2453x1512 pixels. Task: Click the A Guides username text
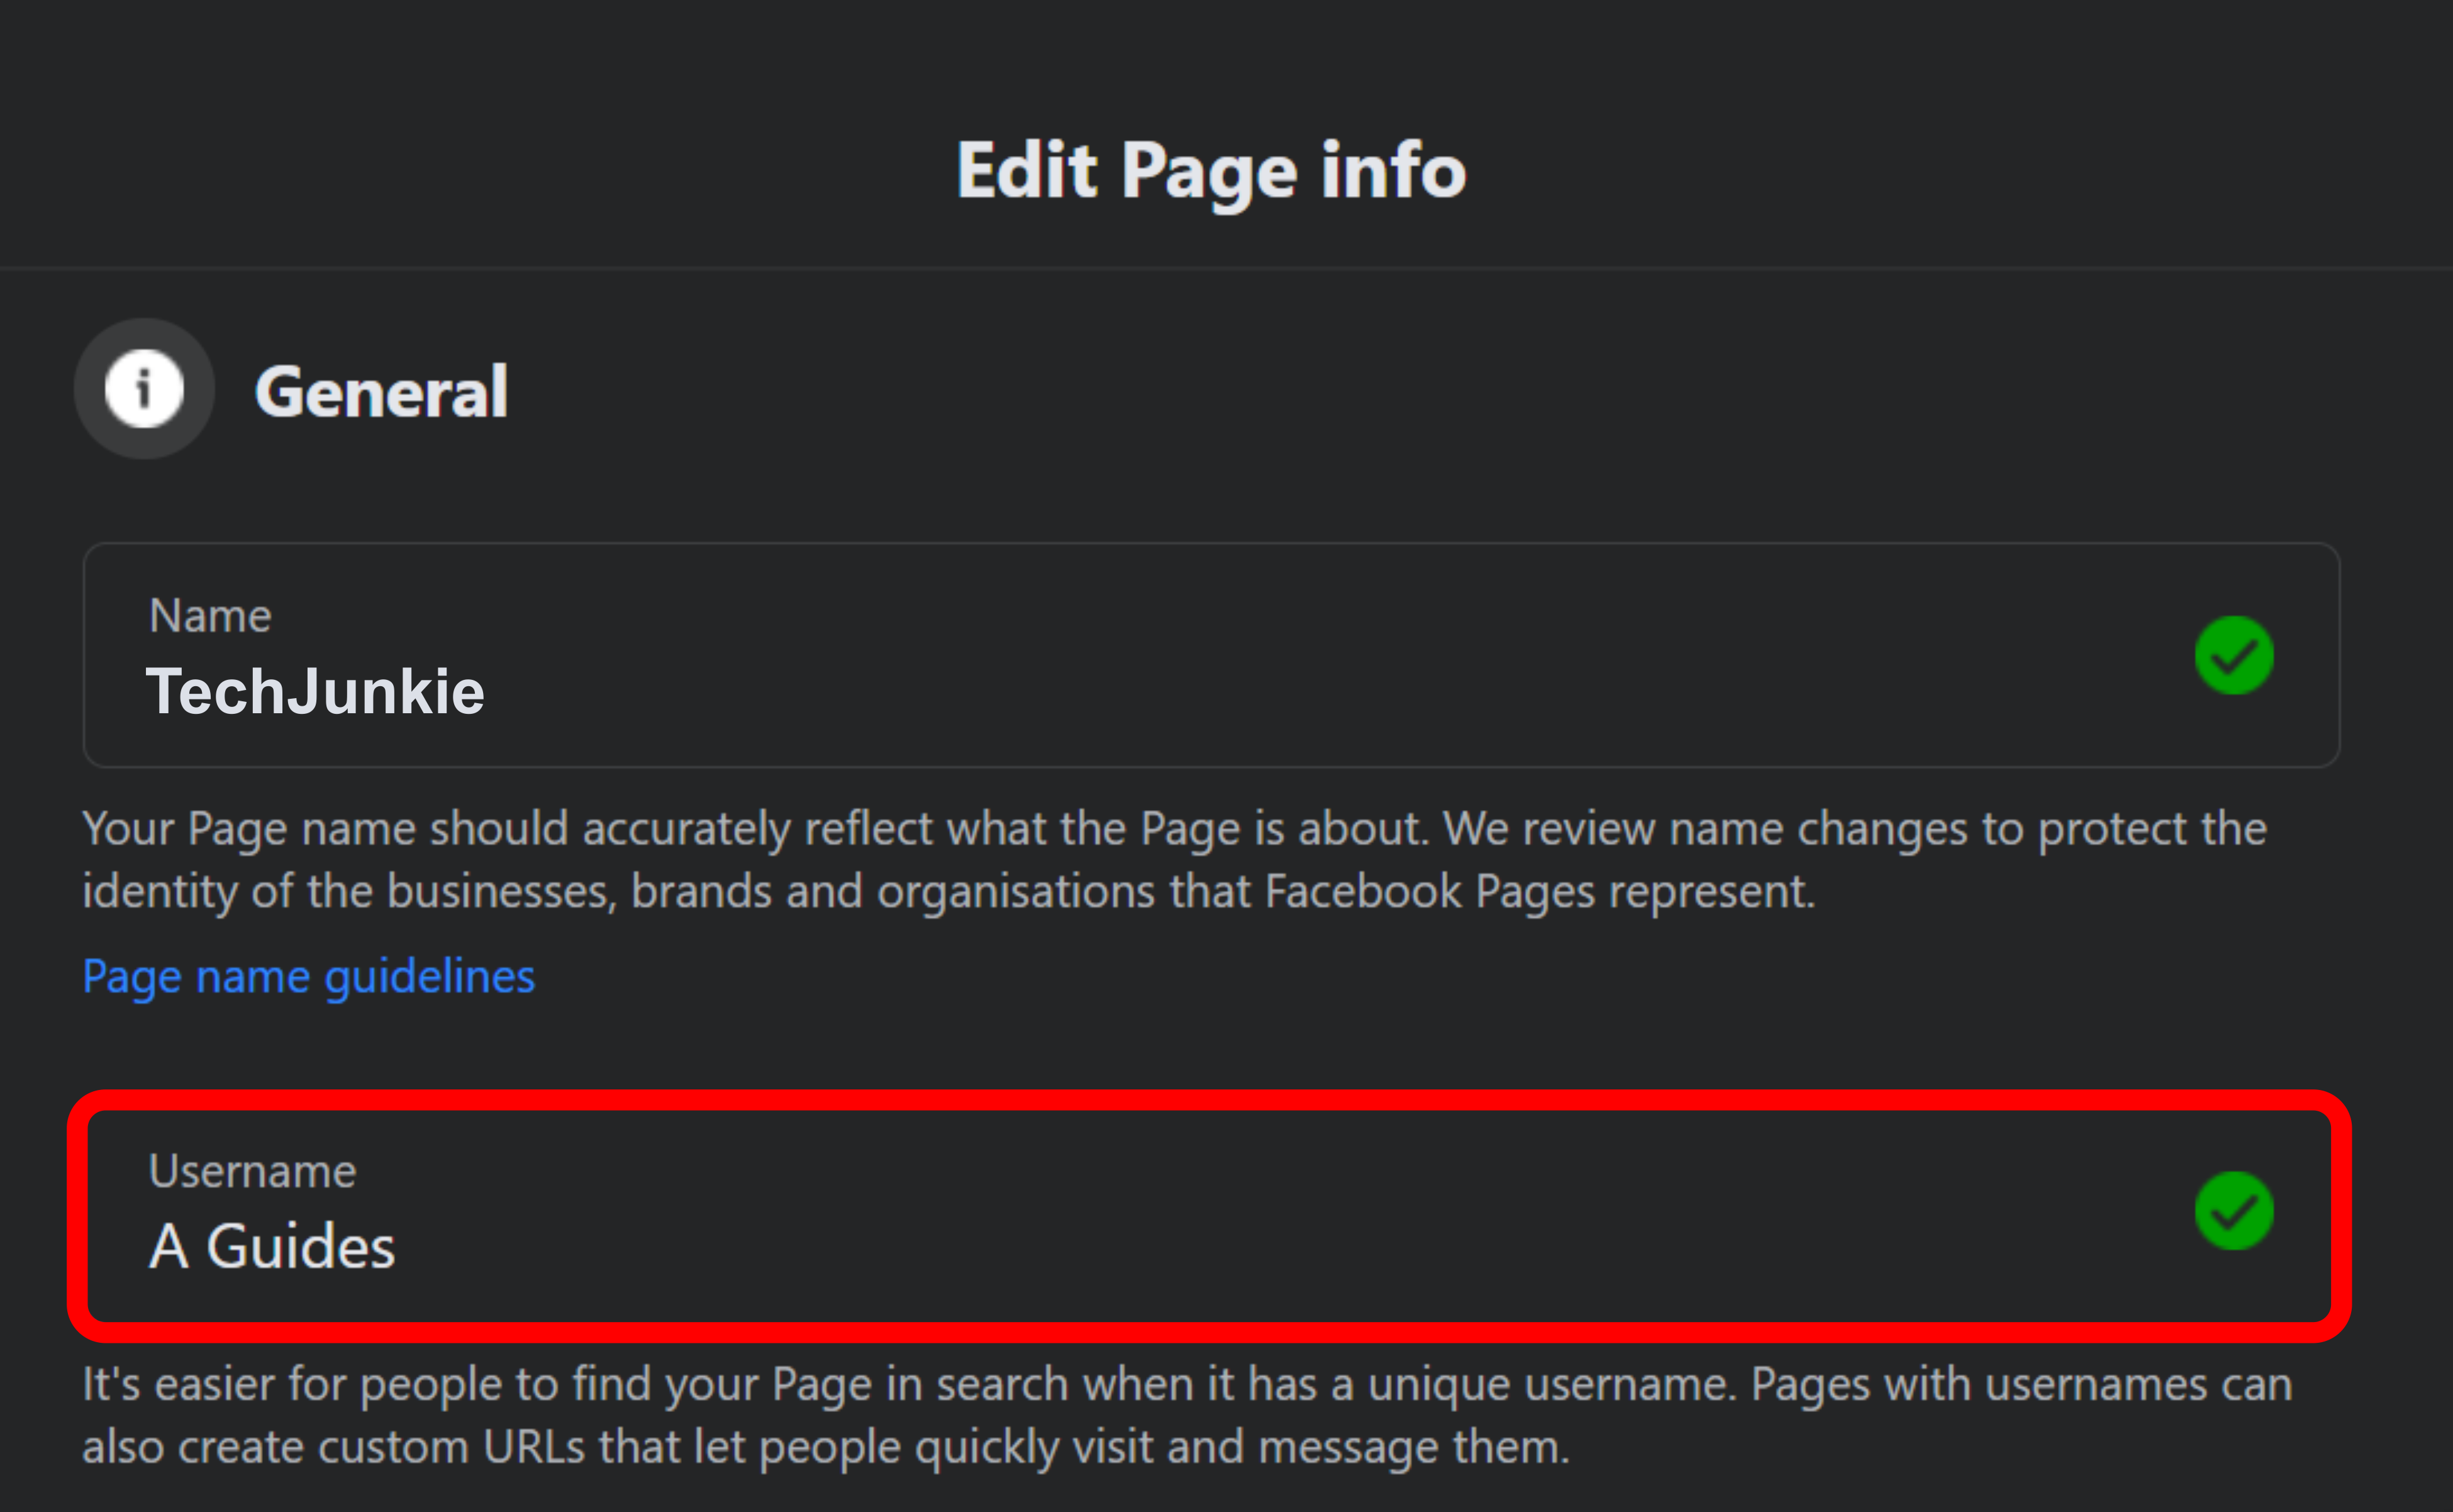pos(272,1245)
